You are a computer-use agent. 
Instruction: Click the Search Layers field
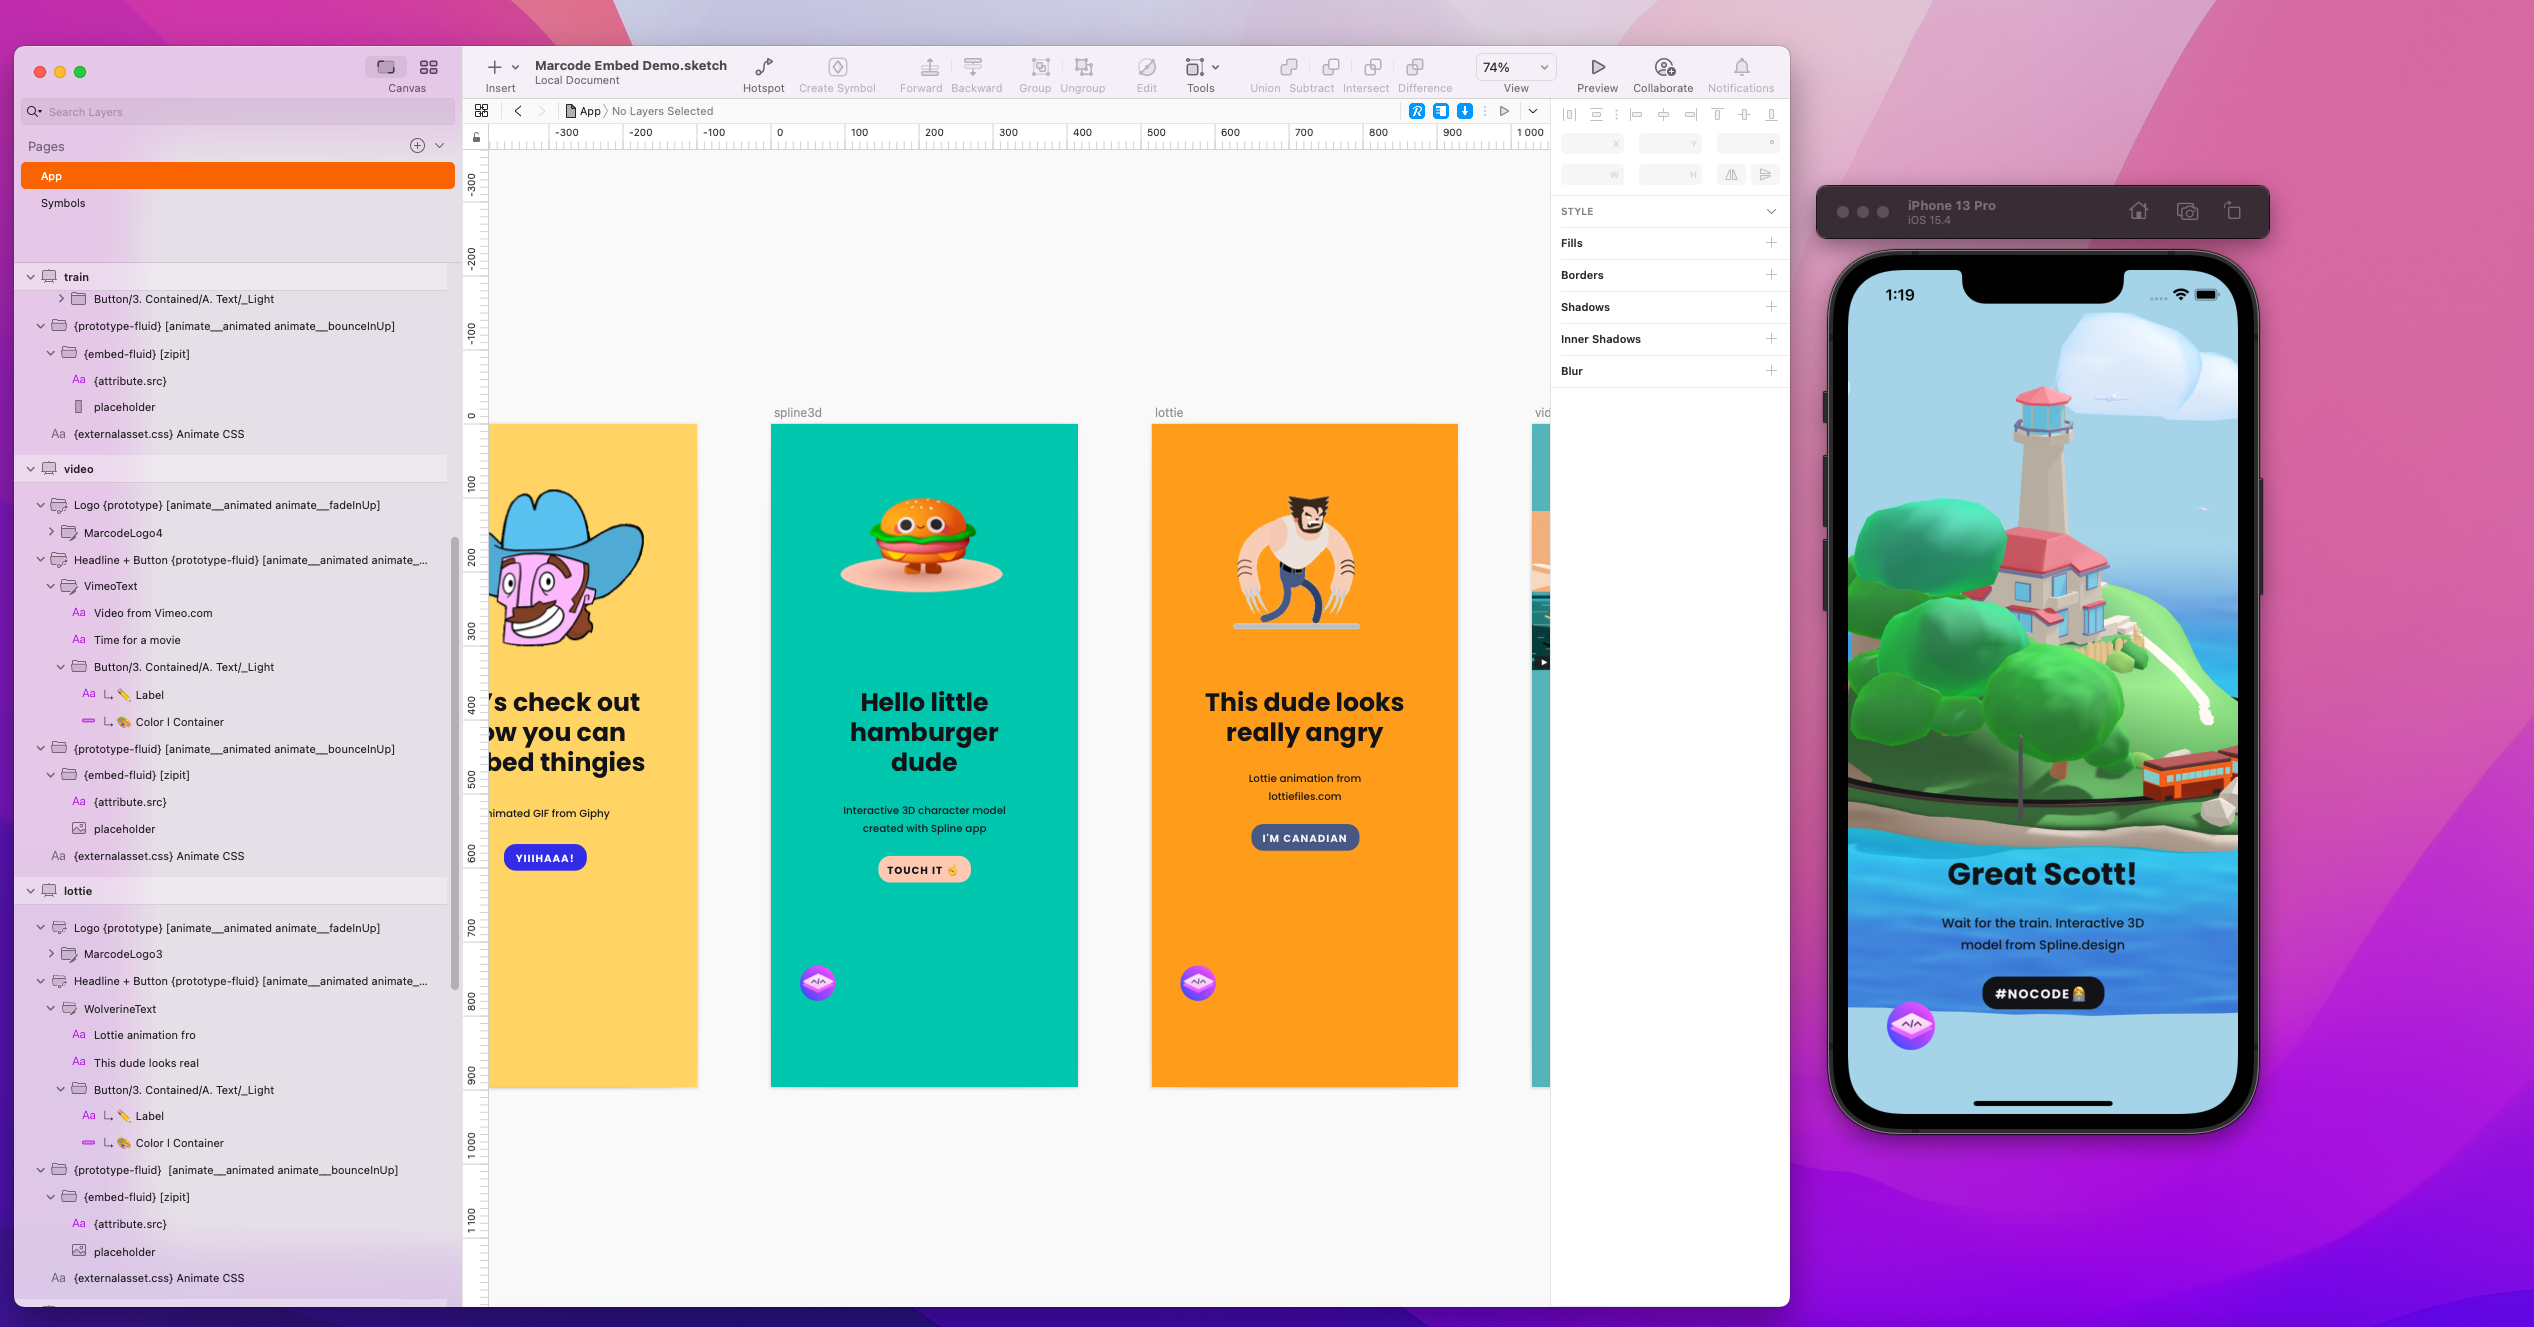point(238,112)
